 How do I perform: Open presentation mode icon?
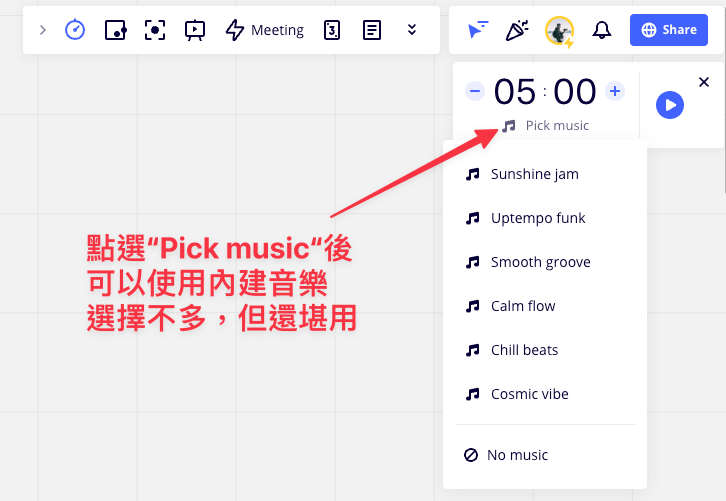[x=195, y=30]
